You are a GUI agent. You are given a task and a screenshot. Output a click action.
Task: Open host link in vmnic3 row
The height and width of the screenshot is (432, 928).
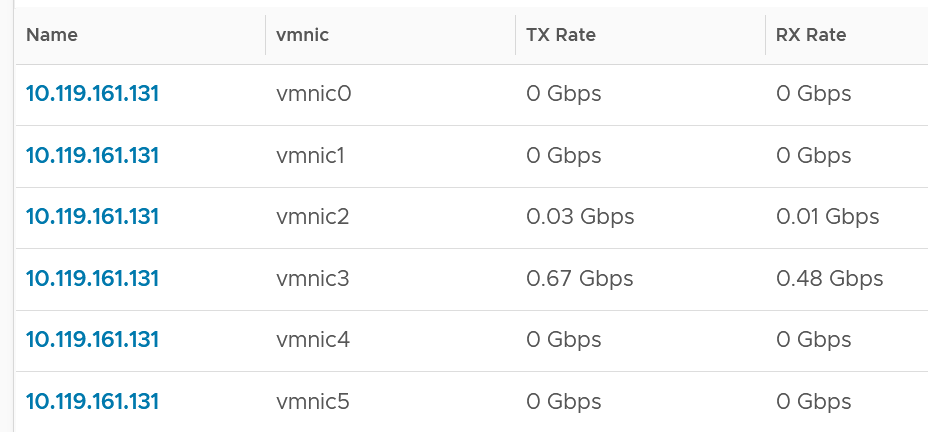point(92,278)
